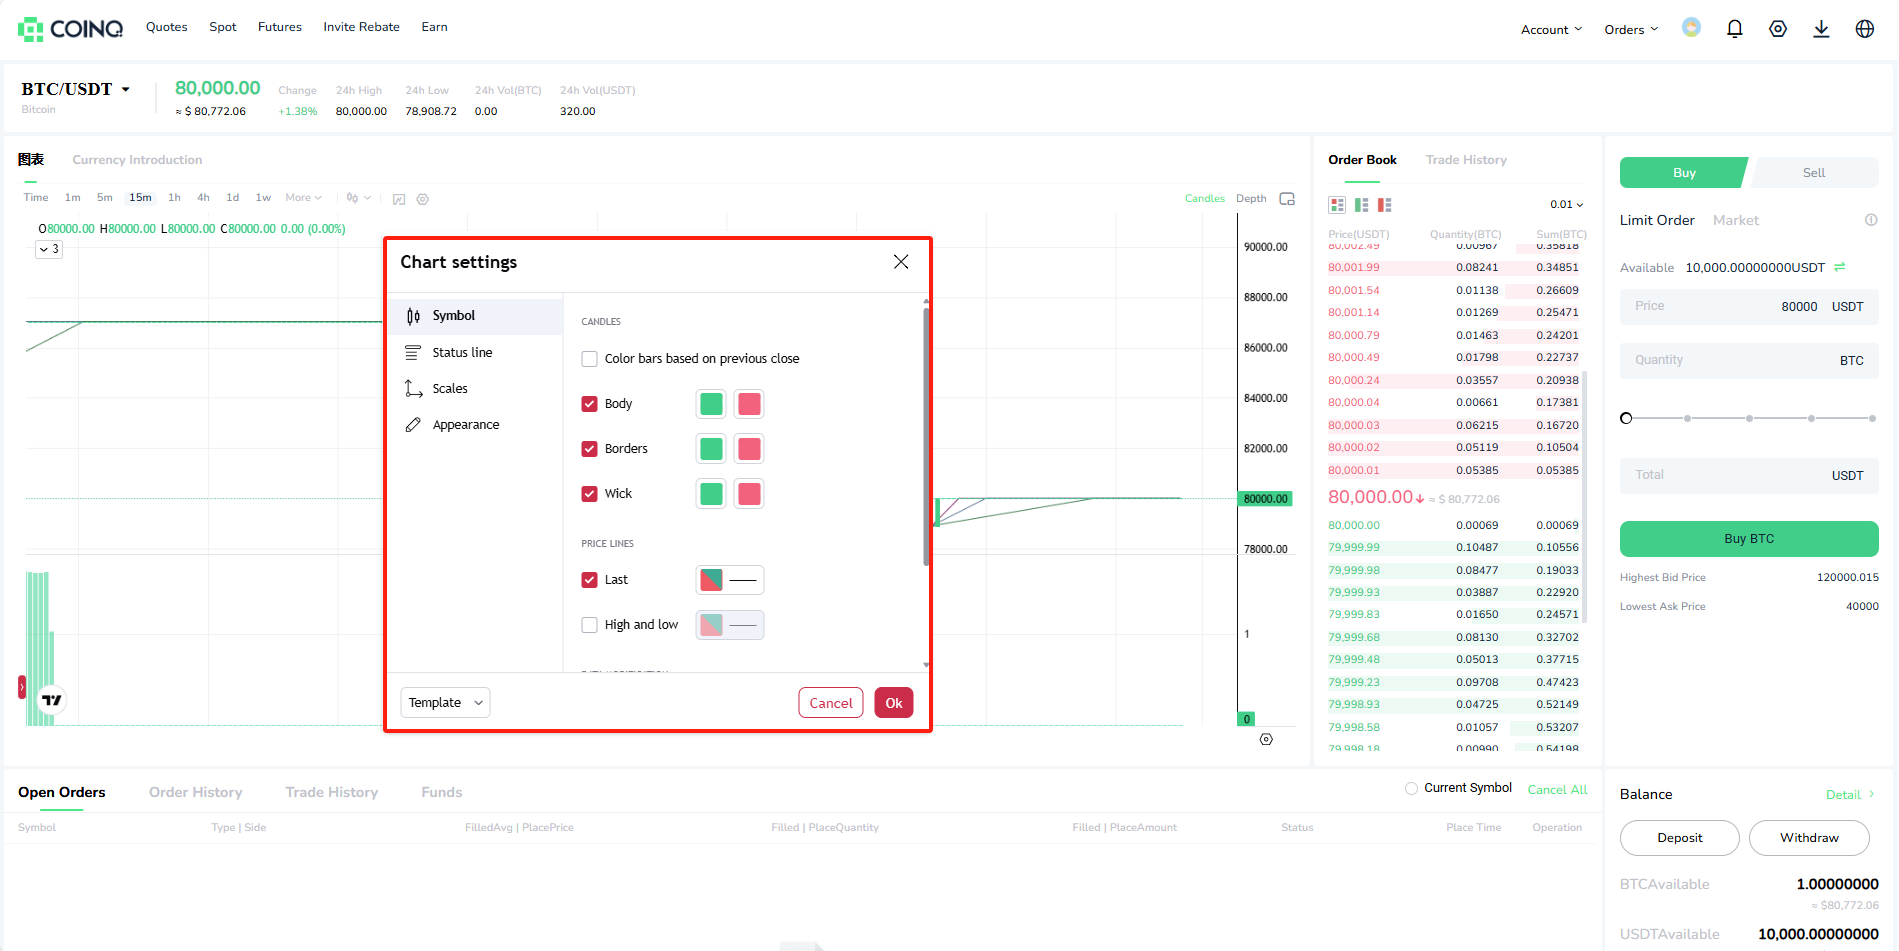Open the BTC/USDT pair selector
1899x951 pixels.
[x=75, y=88]
